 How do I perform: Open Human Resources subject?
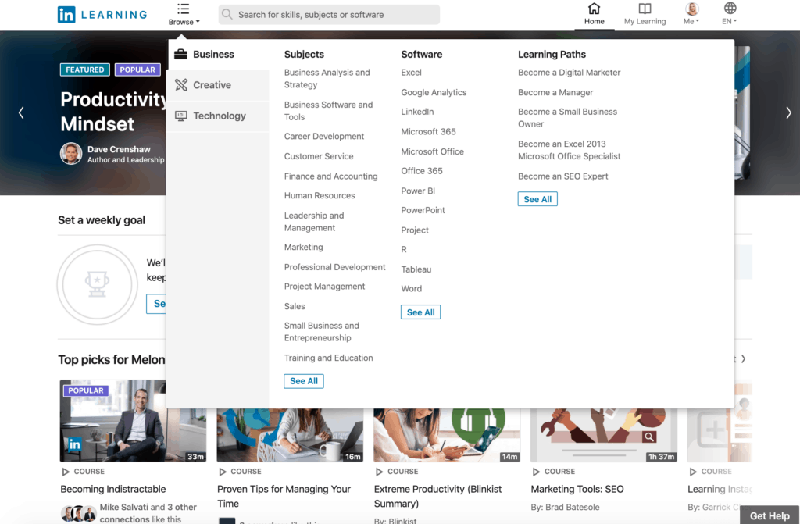(319, 195)
